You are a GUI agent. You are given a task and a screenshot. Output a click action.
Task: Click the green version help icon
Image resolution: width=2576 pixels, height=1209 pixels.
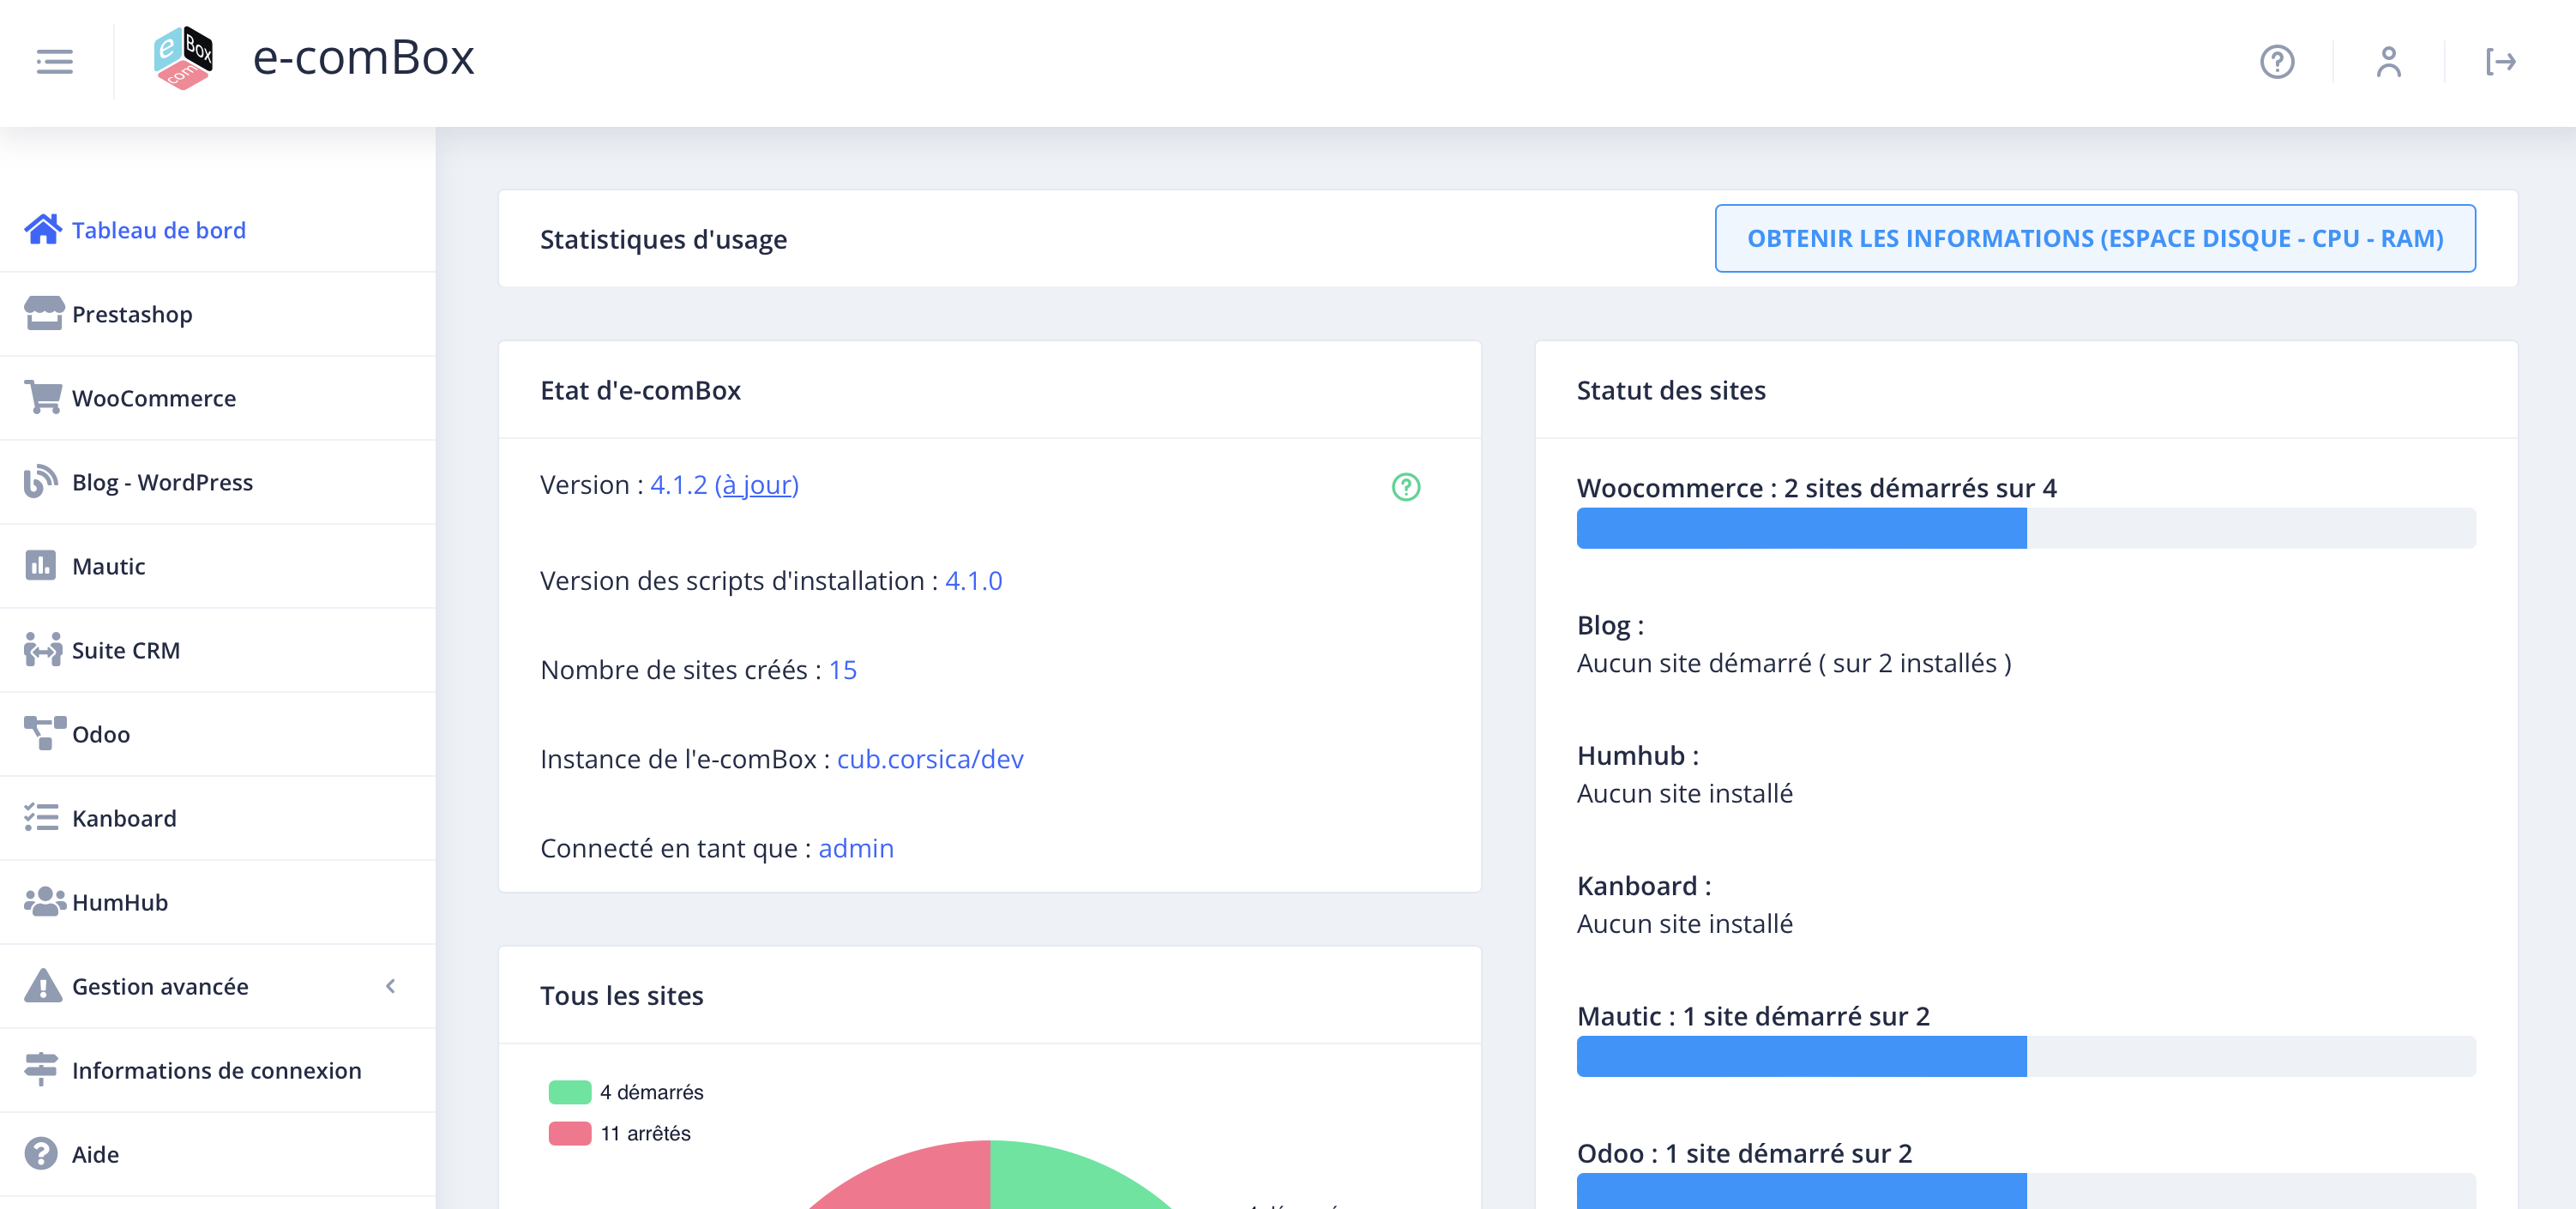coord(1405,487)
